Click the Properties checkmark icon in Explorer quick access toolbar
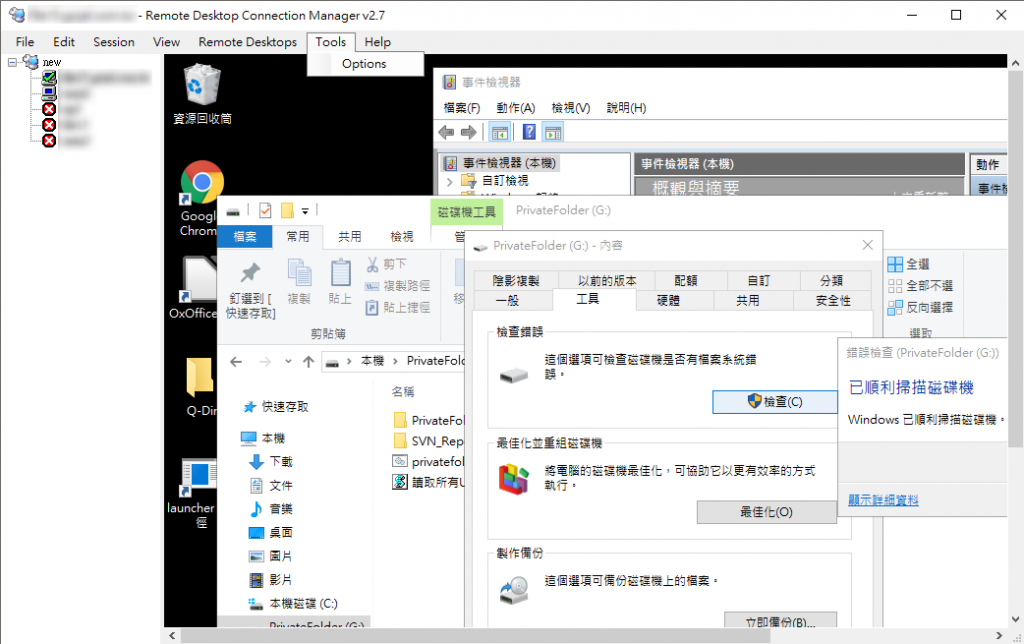The image size is (1024, 644). click(x=264, y=210)
